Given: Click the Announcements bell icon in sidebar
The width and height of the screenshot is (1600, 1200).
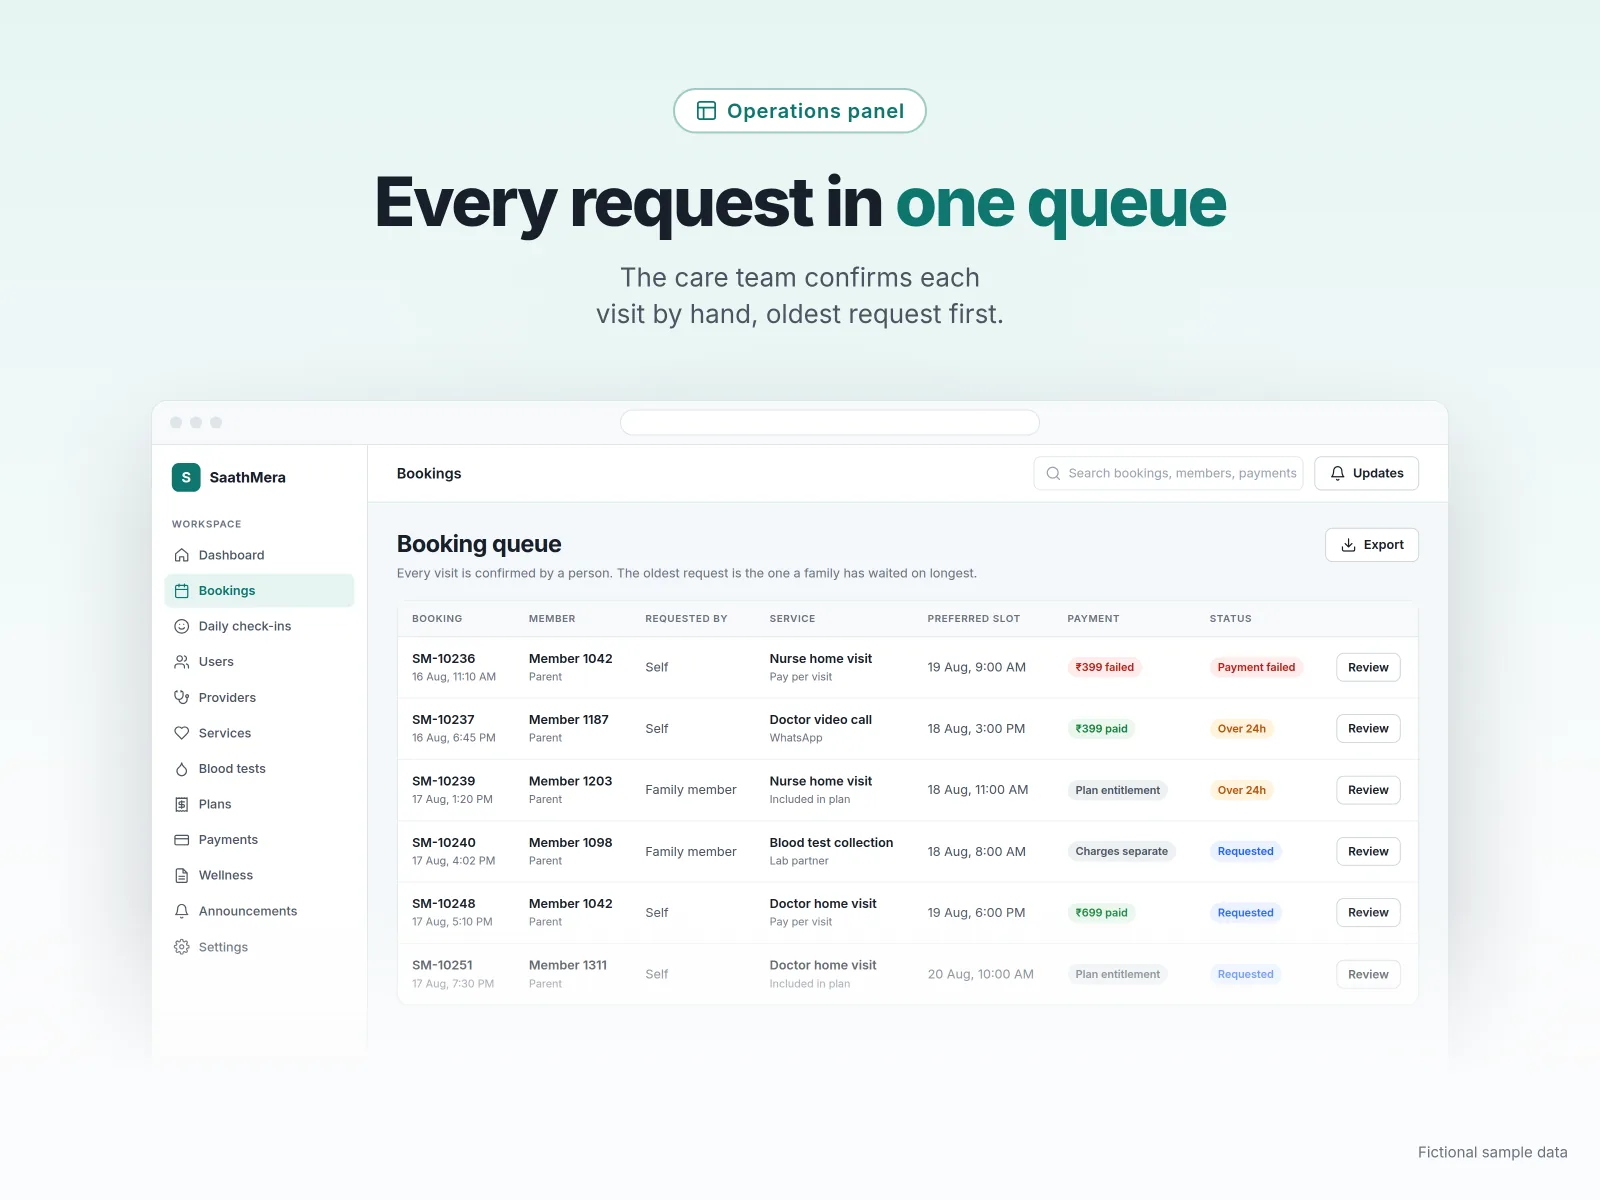Looking at the screenshot, I should click(181, 911).
